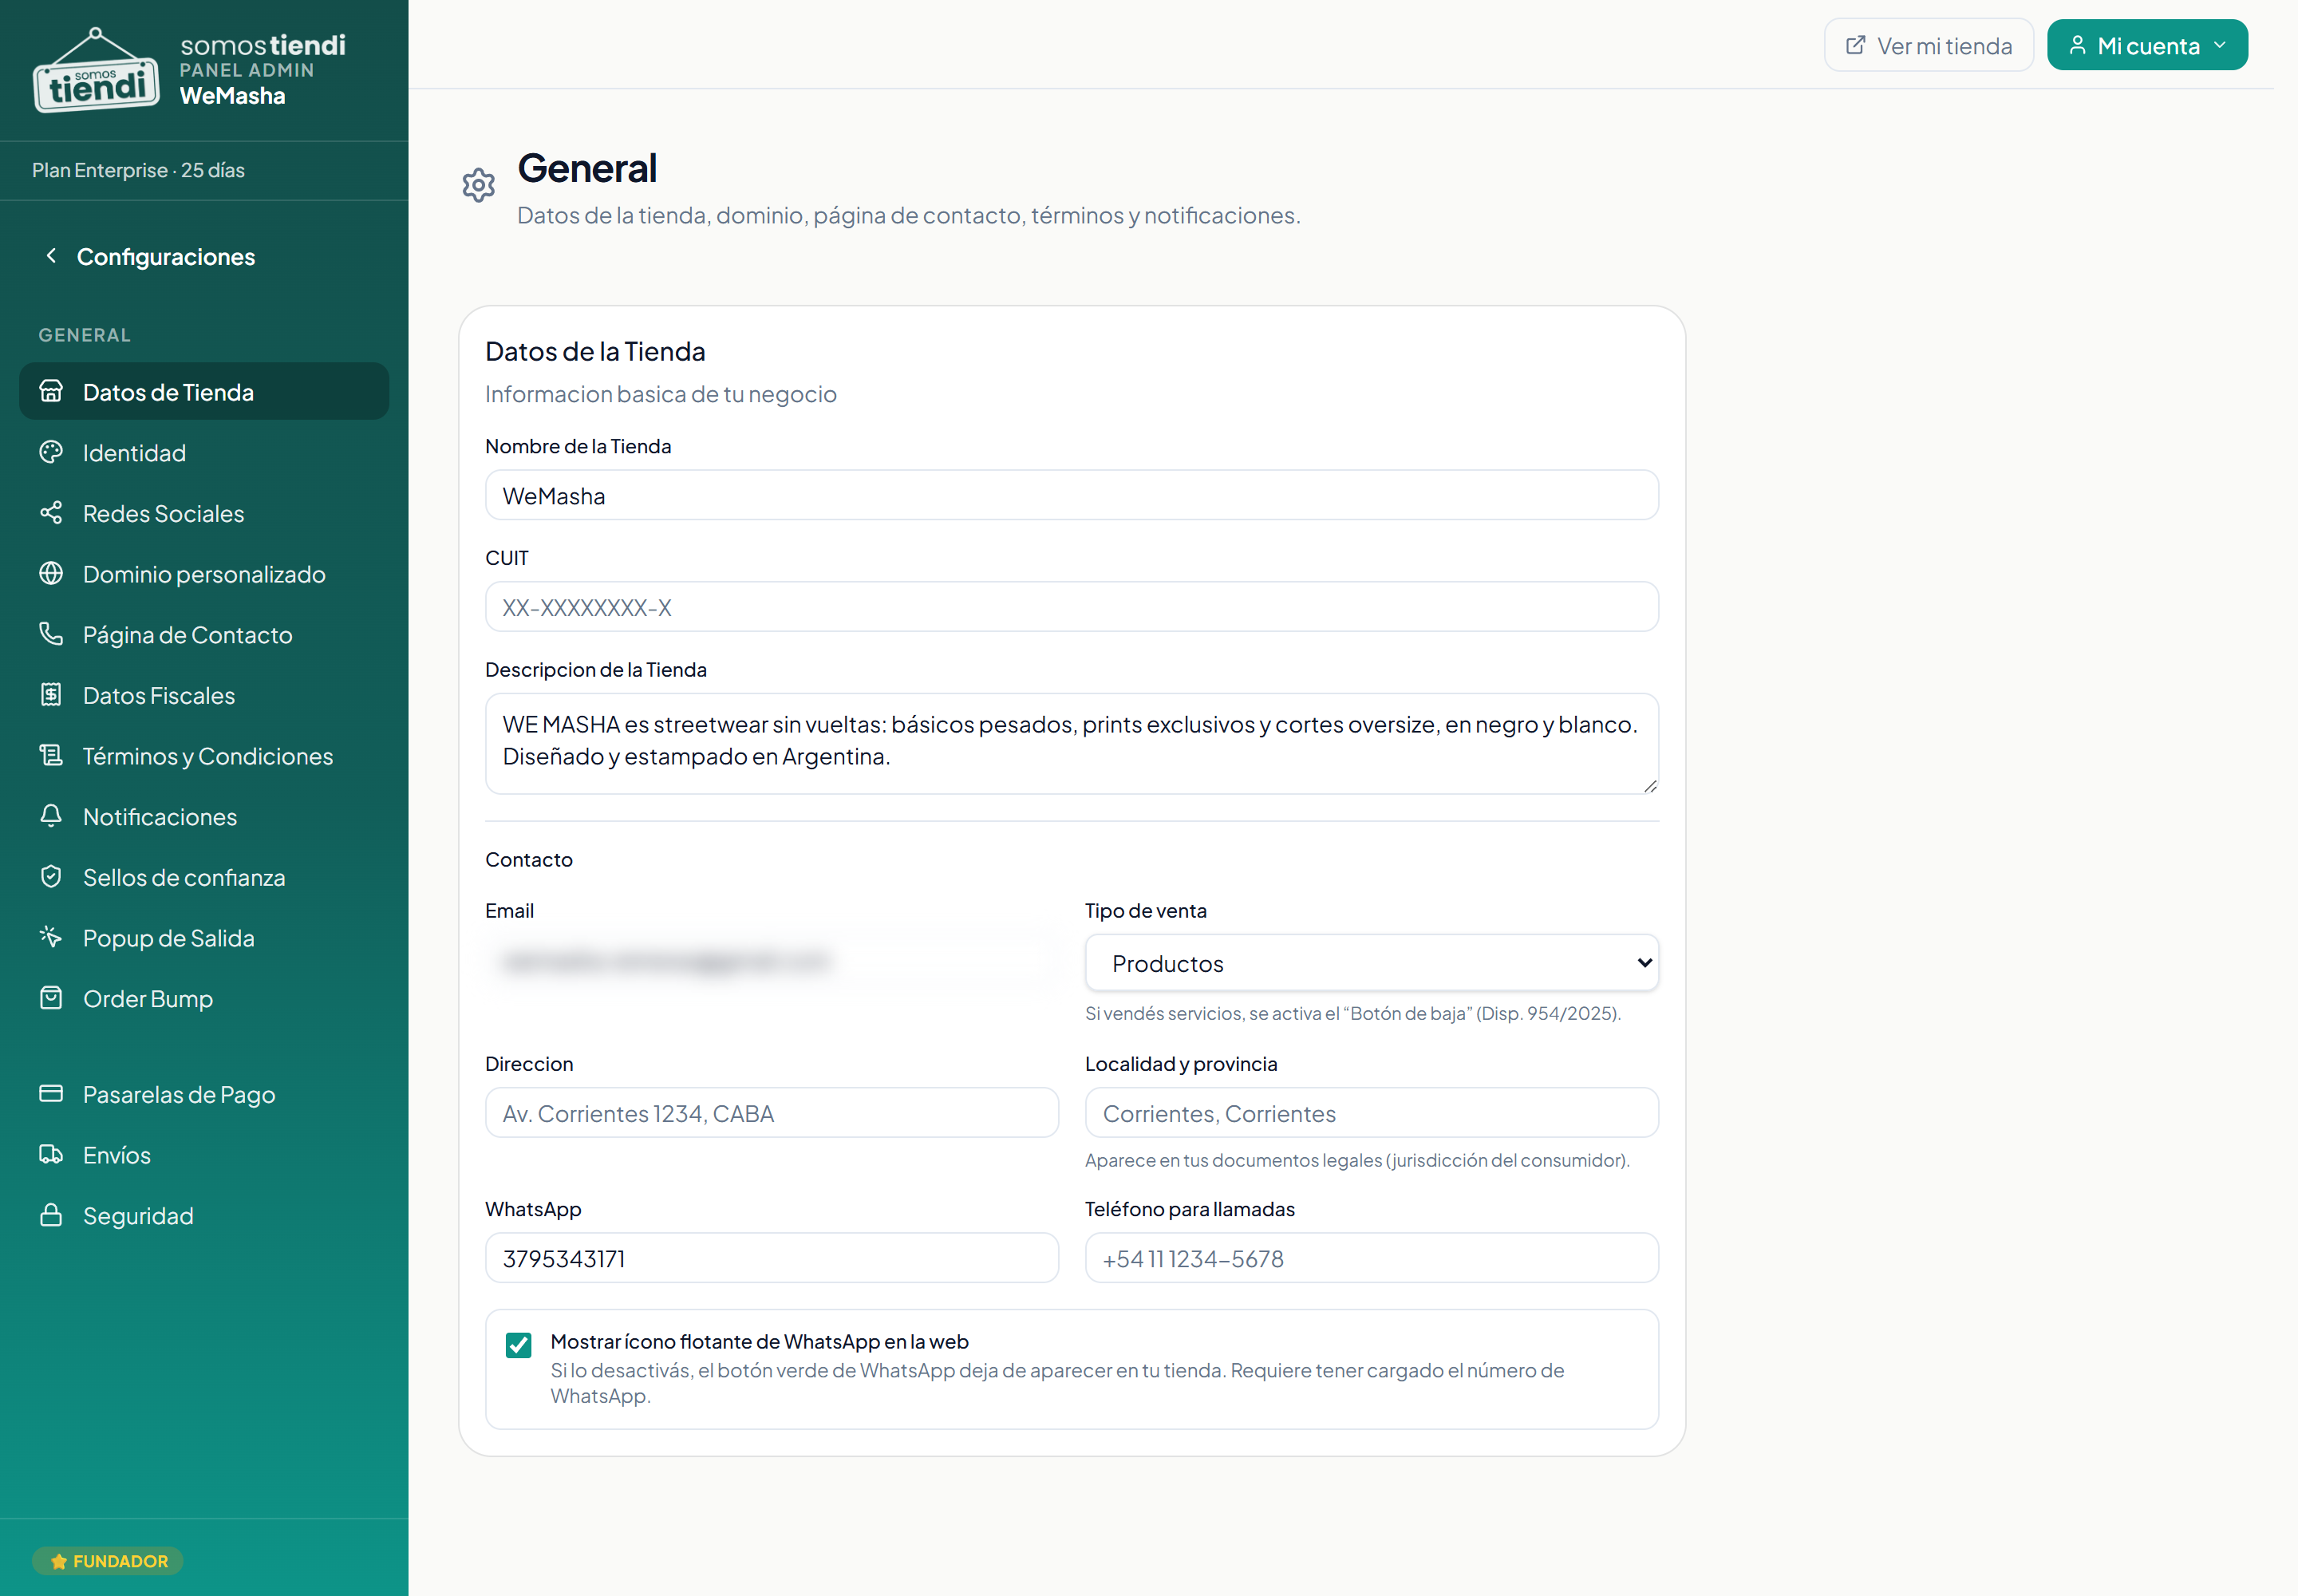
Task: Click the store icon for Datos de Tienda
Action: (x=51, y=391)
